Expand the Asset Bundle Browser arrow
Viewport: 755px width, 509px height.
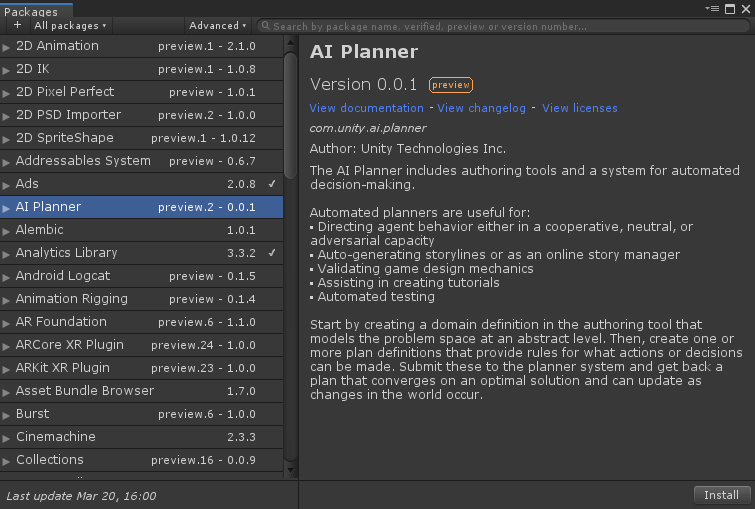coord(6,392)
